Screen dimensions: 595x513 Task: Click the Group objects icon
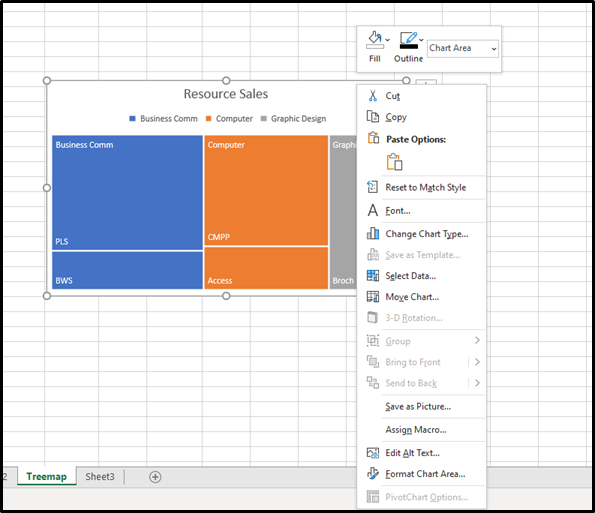373,340
